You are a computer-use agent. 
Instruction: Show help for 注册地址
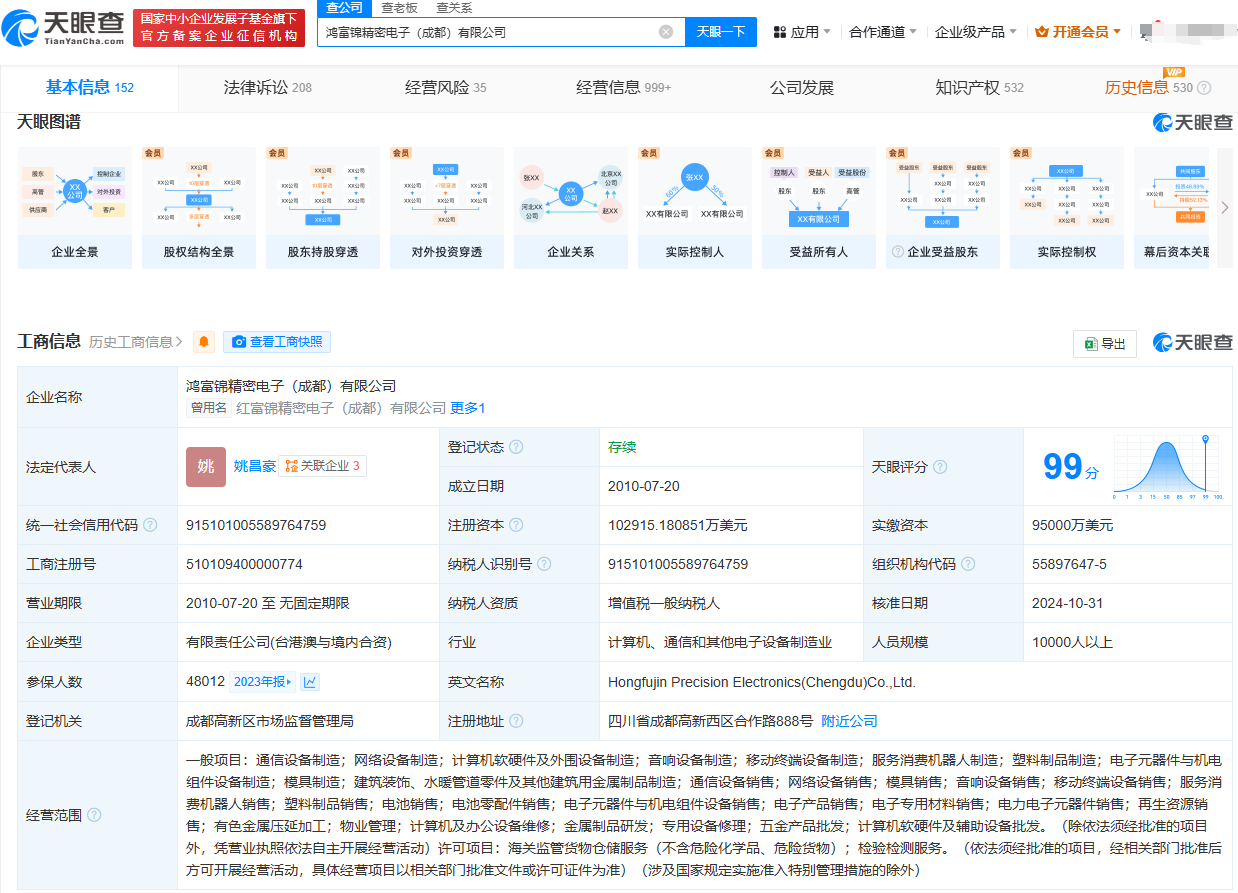(516, 721)
